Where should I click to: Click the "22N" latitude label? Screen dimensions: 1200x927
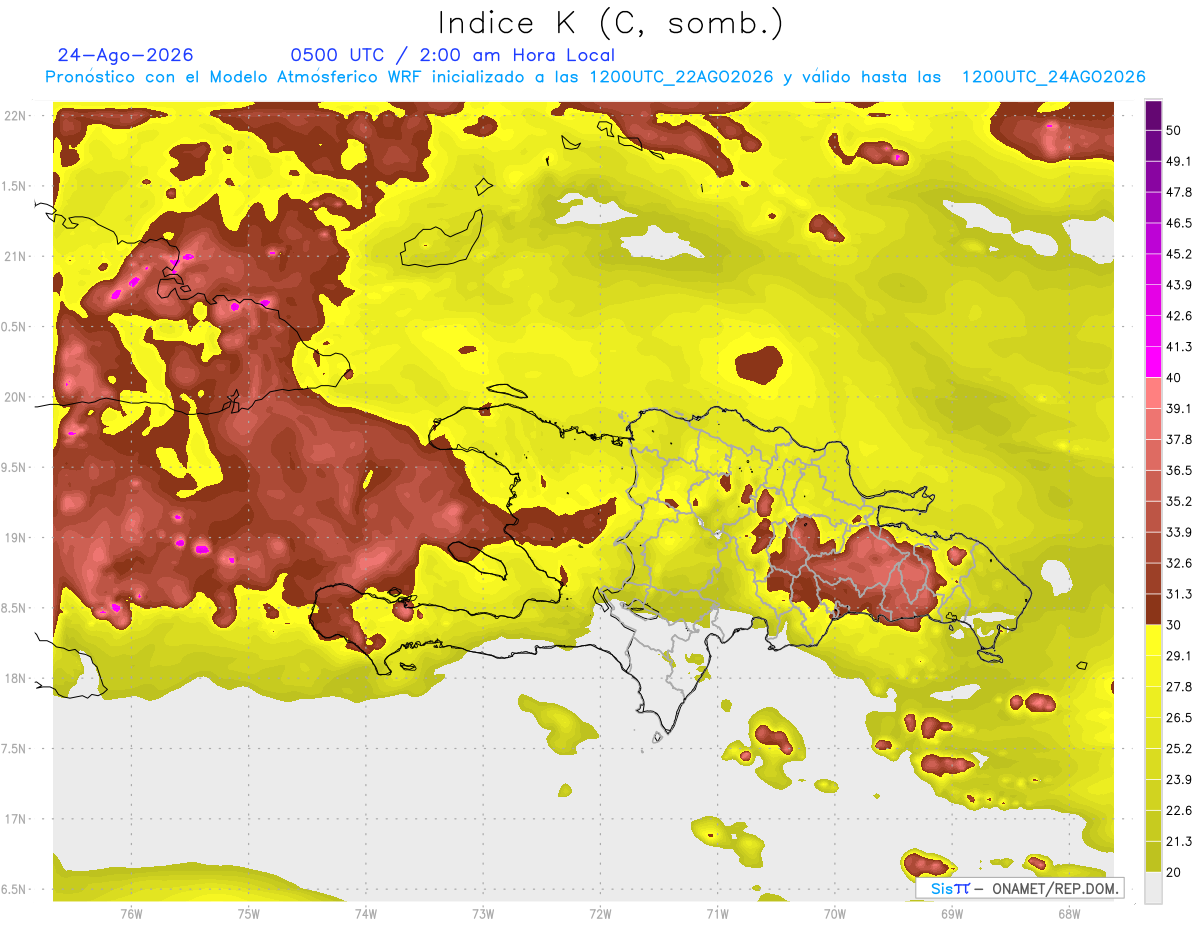click(15, 116)
